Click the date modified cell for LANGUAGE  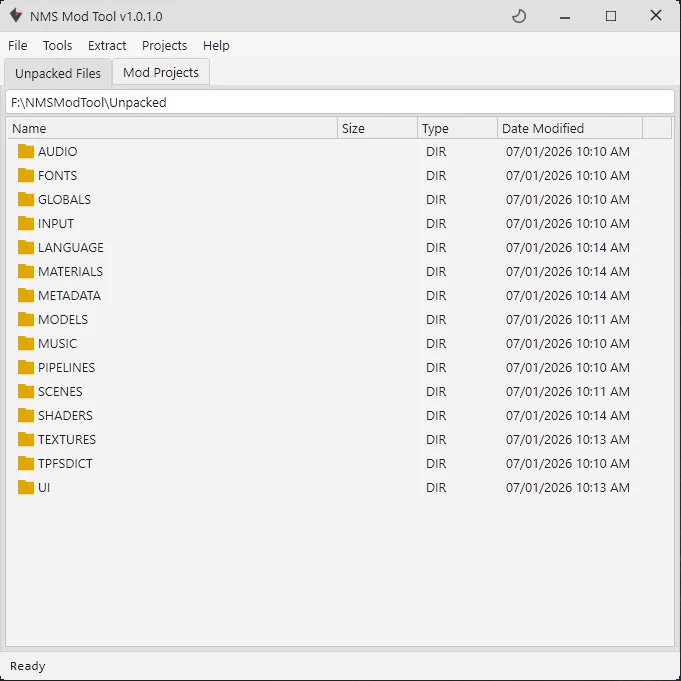(568, 247)
